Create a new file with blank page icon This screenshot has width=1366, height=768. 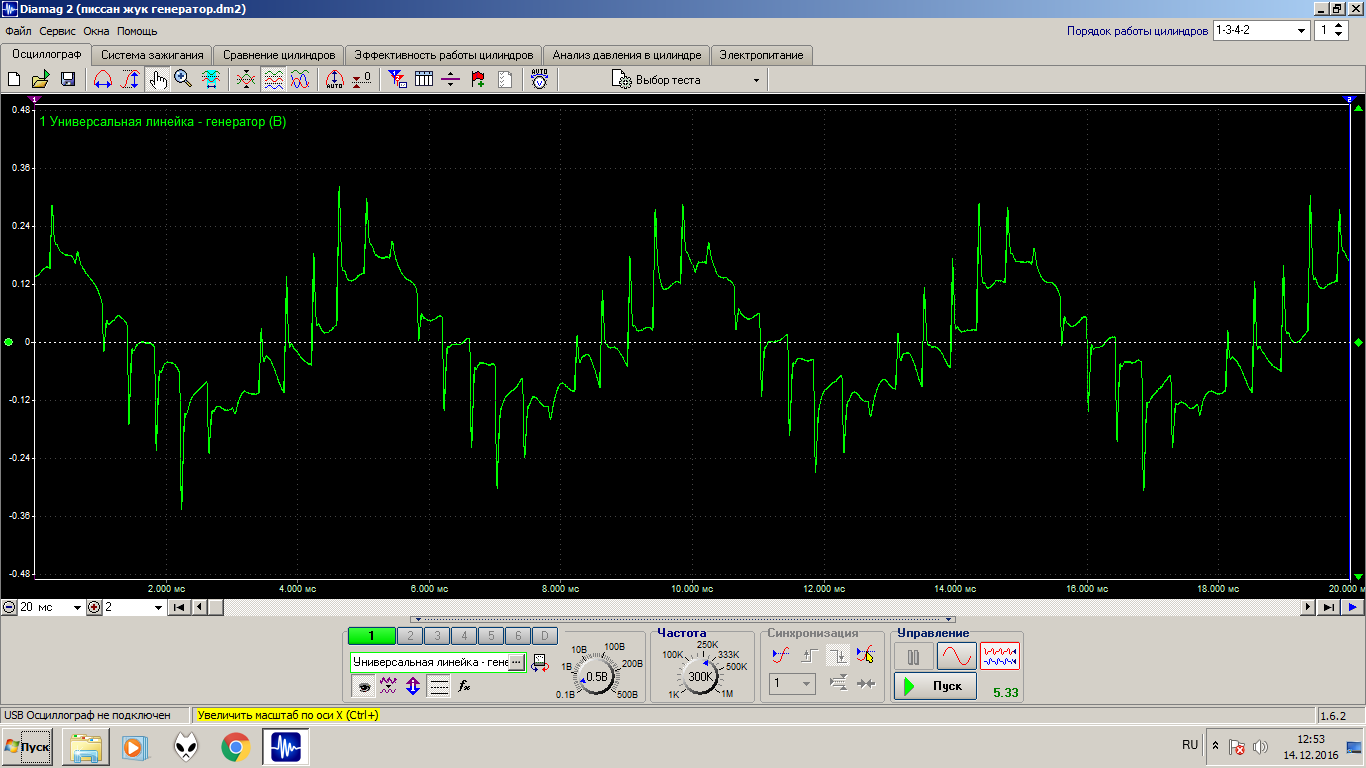pos(14,79)
